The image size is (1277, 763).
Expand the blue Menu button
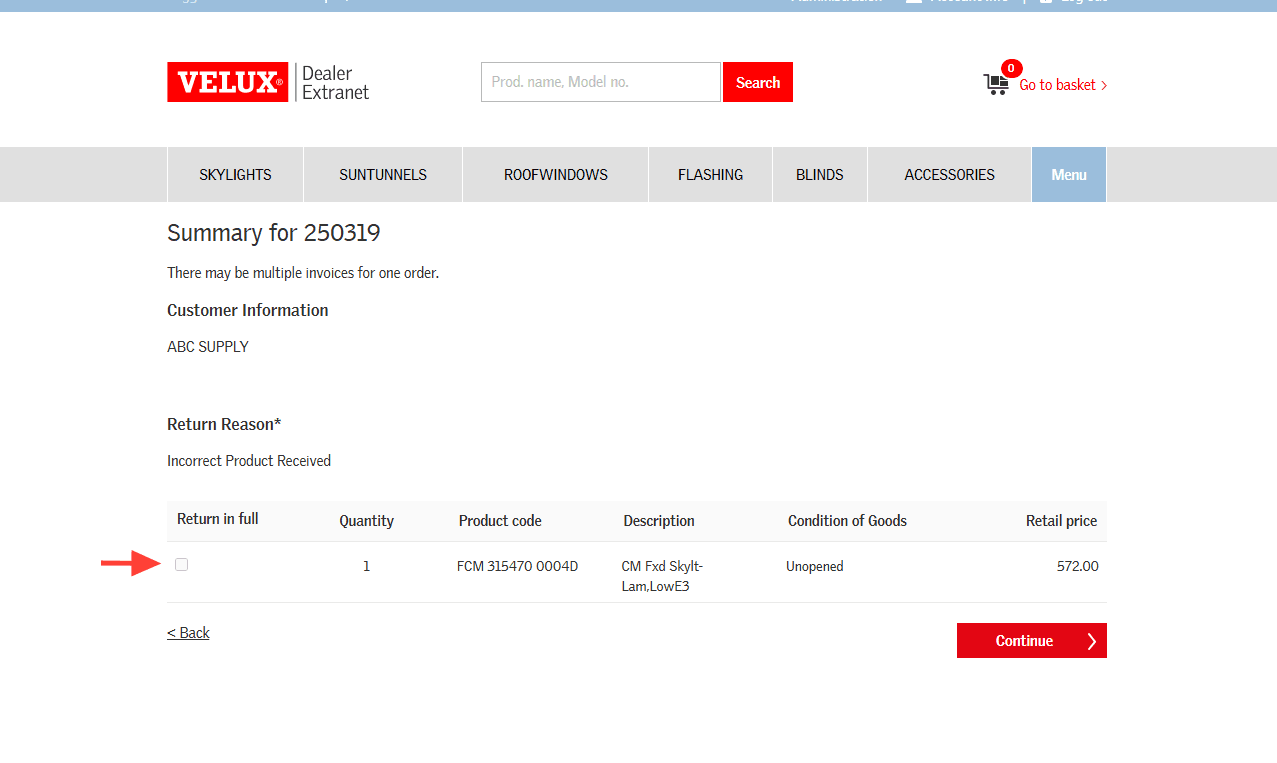[1069, 175]
